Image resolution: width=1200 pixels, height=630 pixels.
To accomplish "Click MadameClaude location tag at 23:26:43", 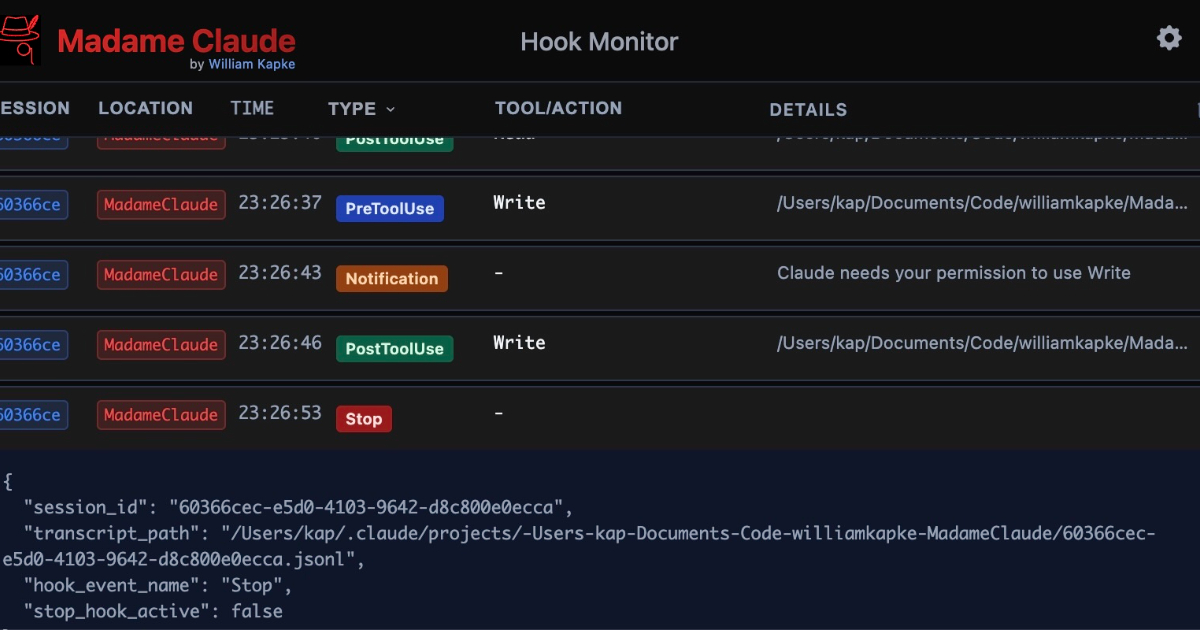I will coord(161,275).
